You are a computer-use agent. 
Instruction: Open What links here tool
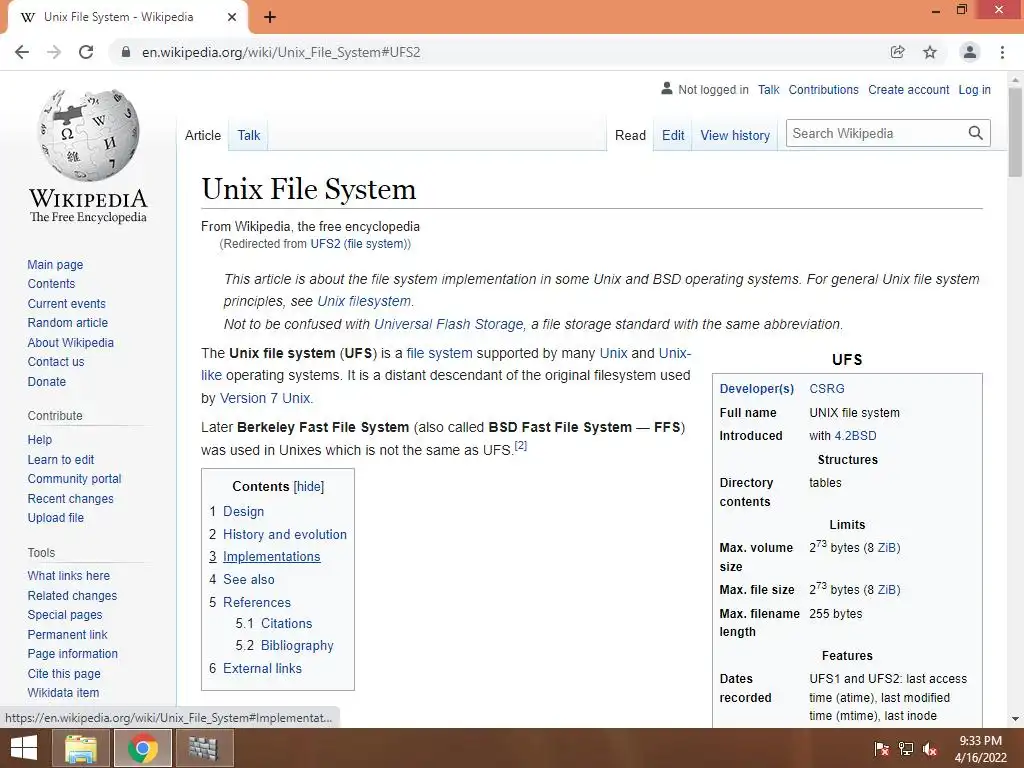tap(69, 575)
